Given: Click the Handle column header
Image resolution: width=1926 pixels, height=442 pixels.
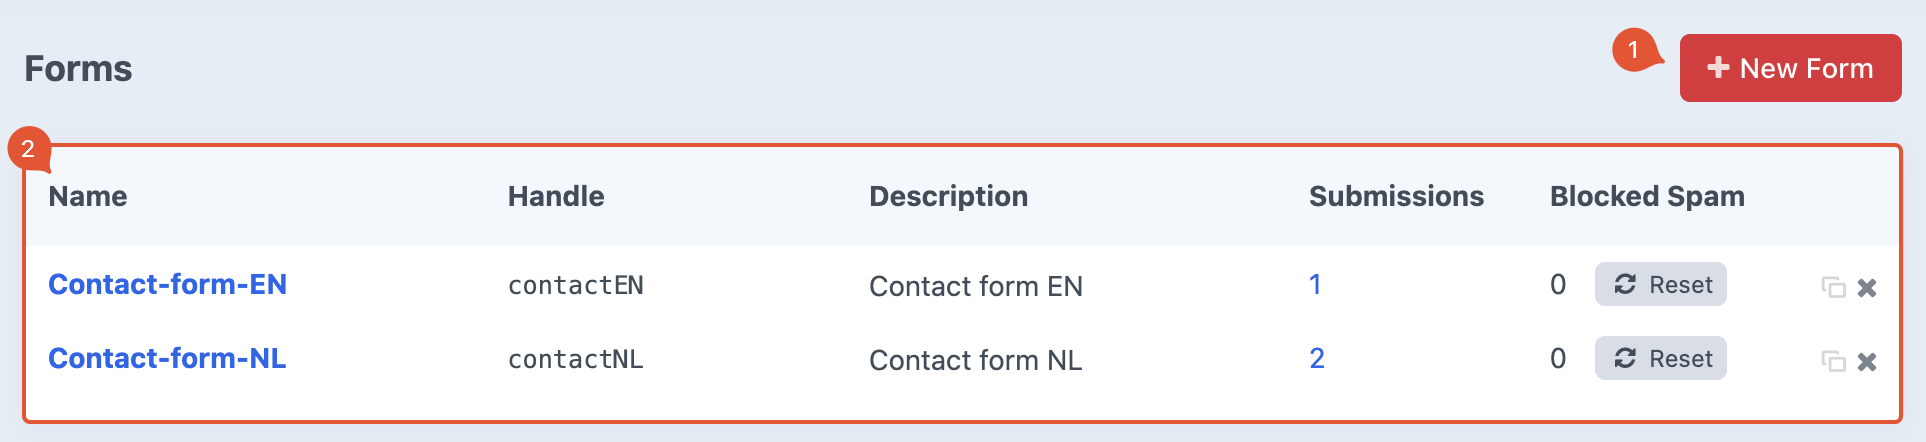Looking at the screenshot, I should pyautogui.click(x=556, y=197).
